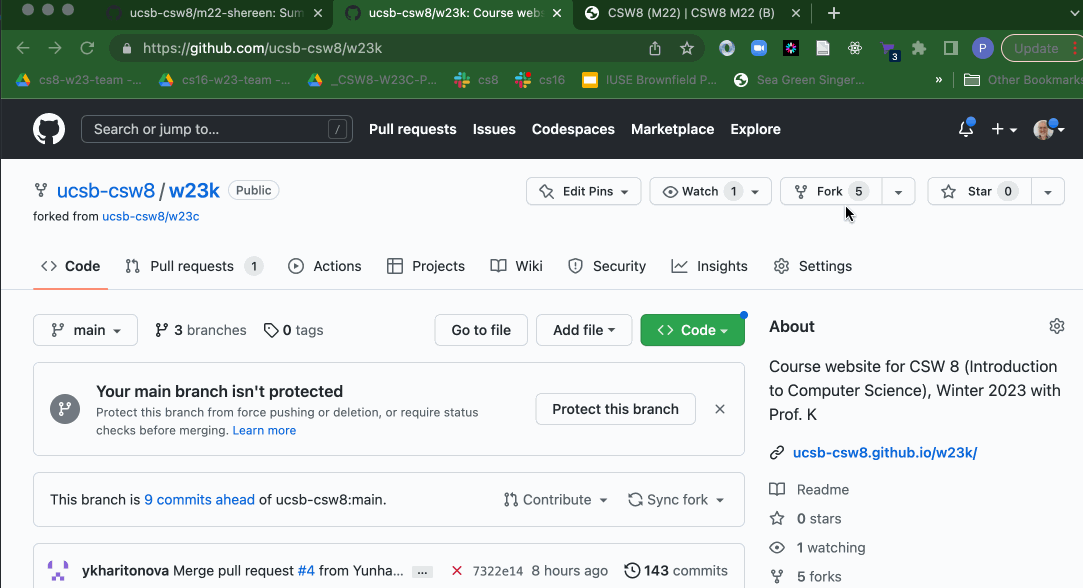Open the Add file dropdown
Viewport: 1083px width, 588px height.
(x=584, y=330)
